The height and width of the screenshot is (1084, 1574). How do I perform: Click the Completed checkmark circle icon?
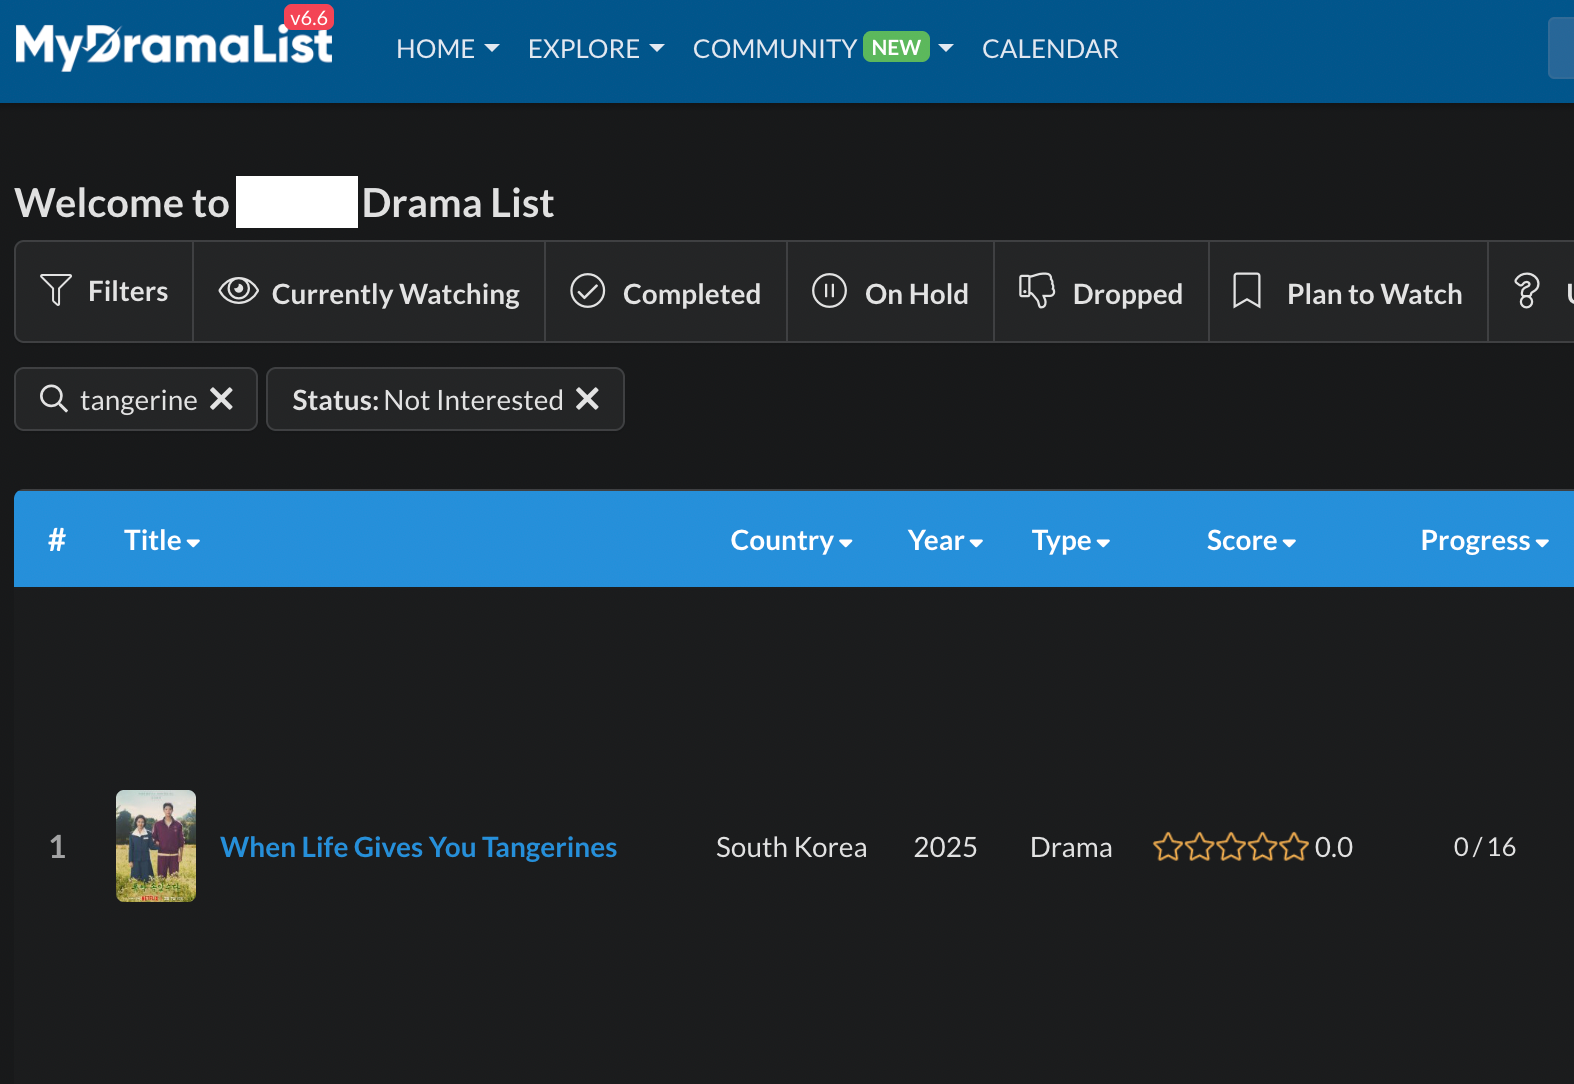588,291
